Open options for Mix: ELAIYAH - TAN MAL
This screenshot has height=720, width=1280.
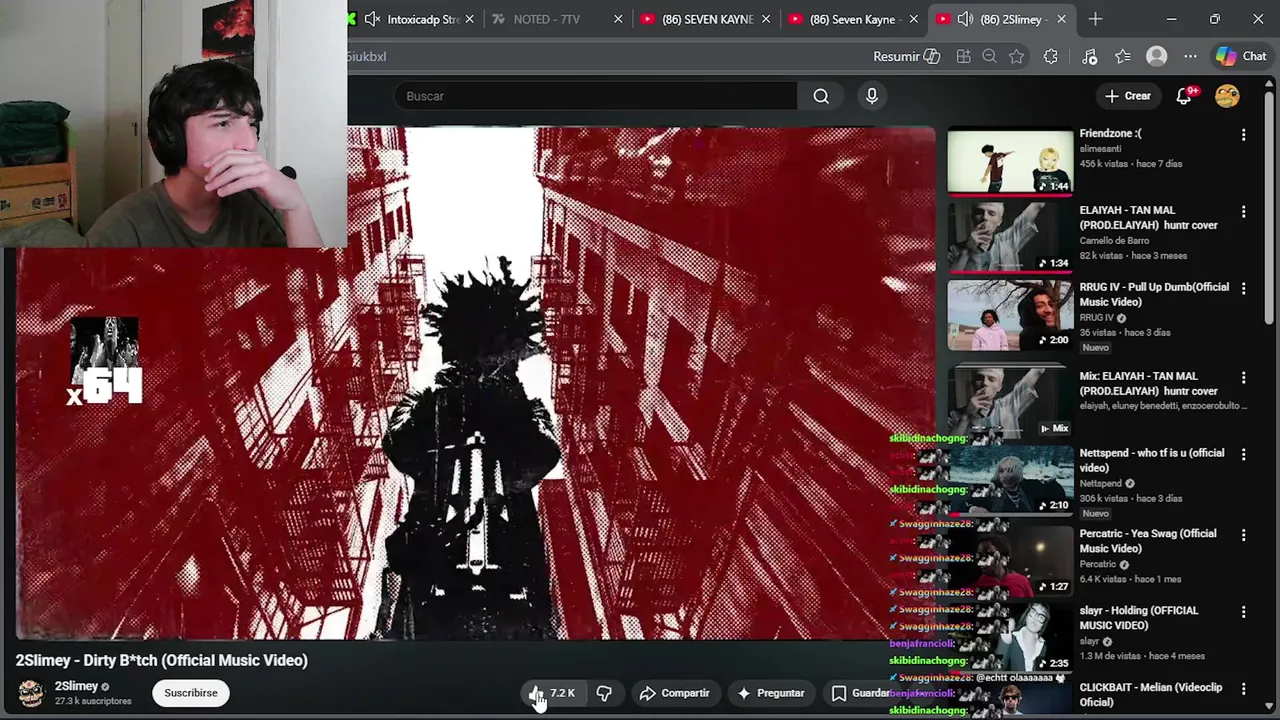(1243, 378)
